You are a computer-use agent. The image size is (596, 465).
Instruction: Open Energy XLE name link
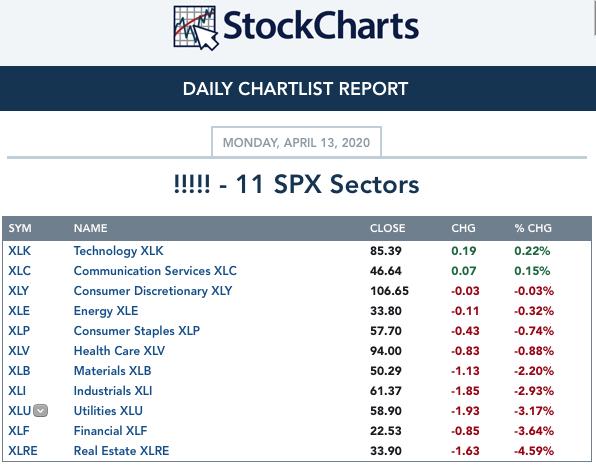tap(106, 311)
